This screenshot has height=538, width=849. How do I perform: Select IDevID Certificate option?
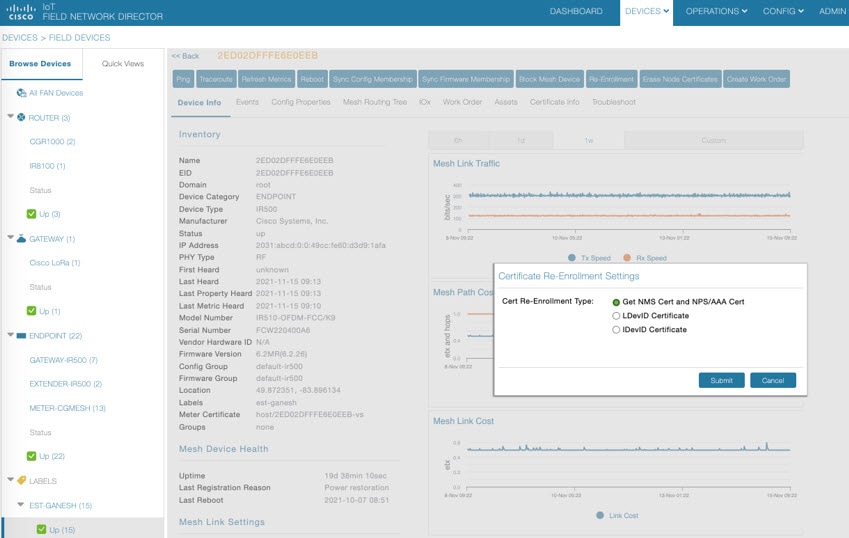click(616, 330)
